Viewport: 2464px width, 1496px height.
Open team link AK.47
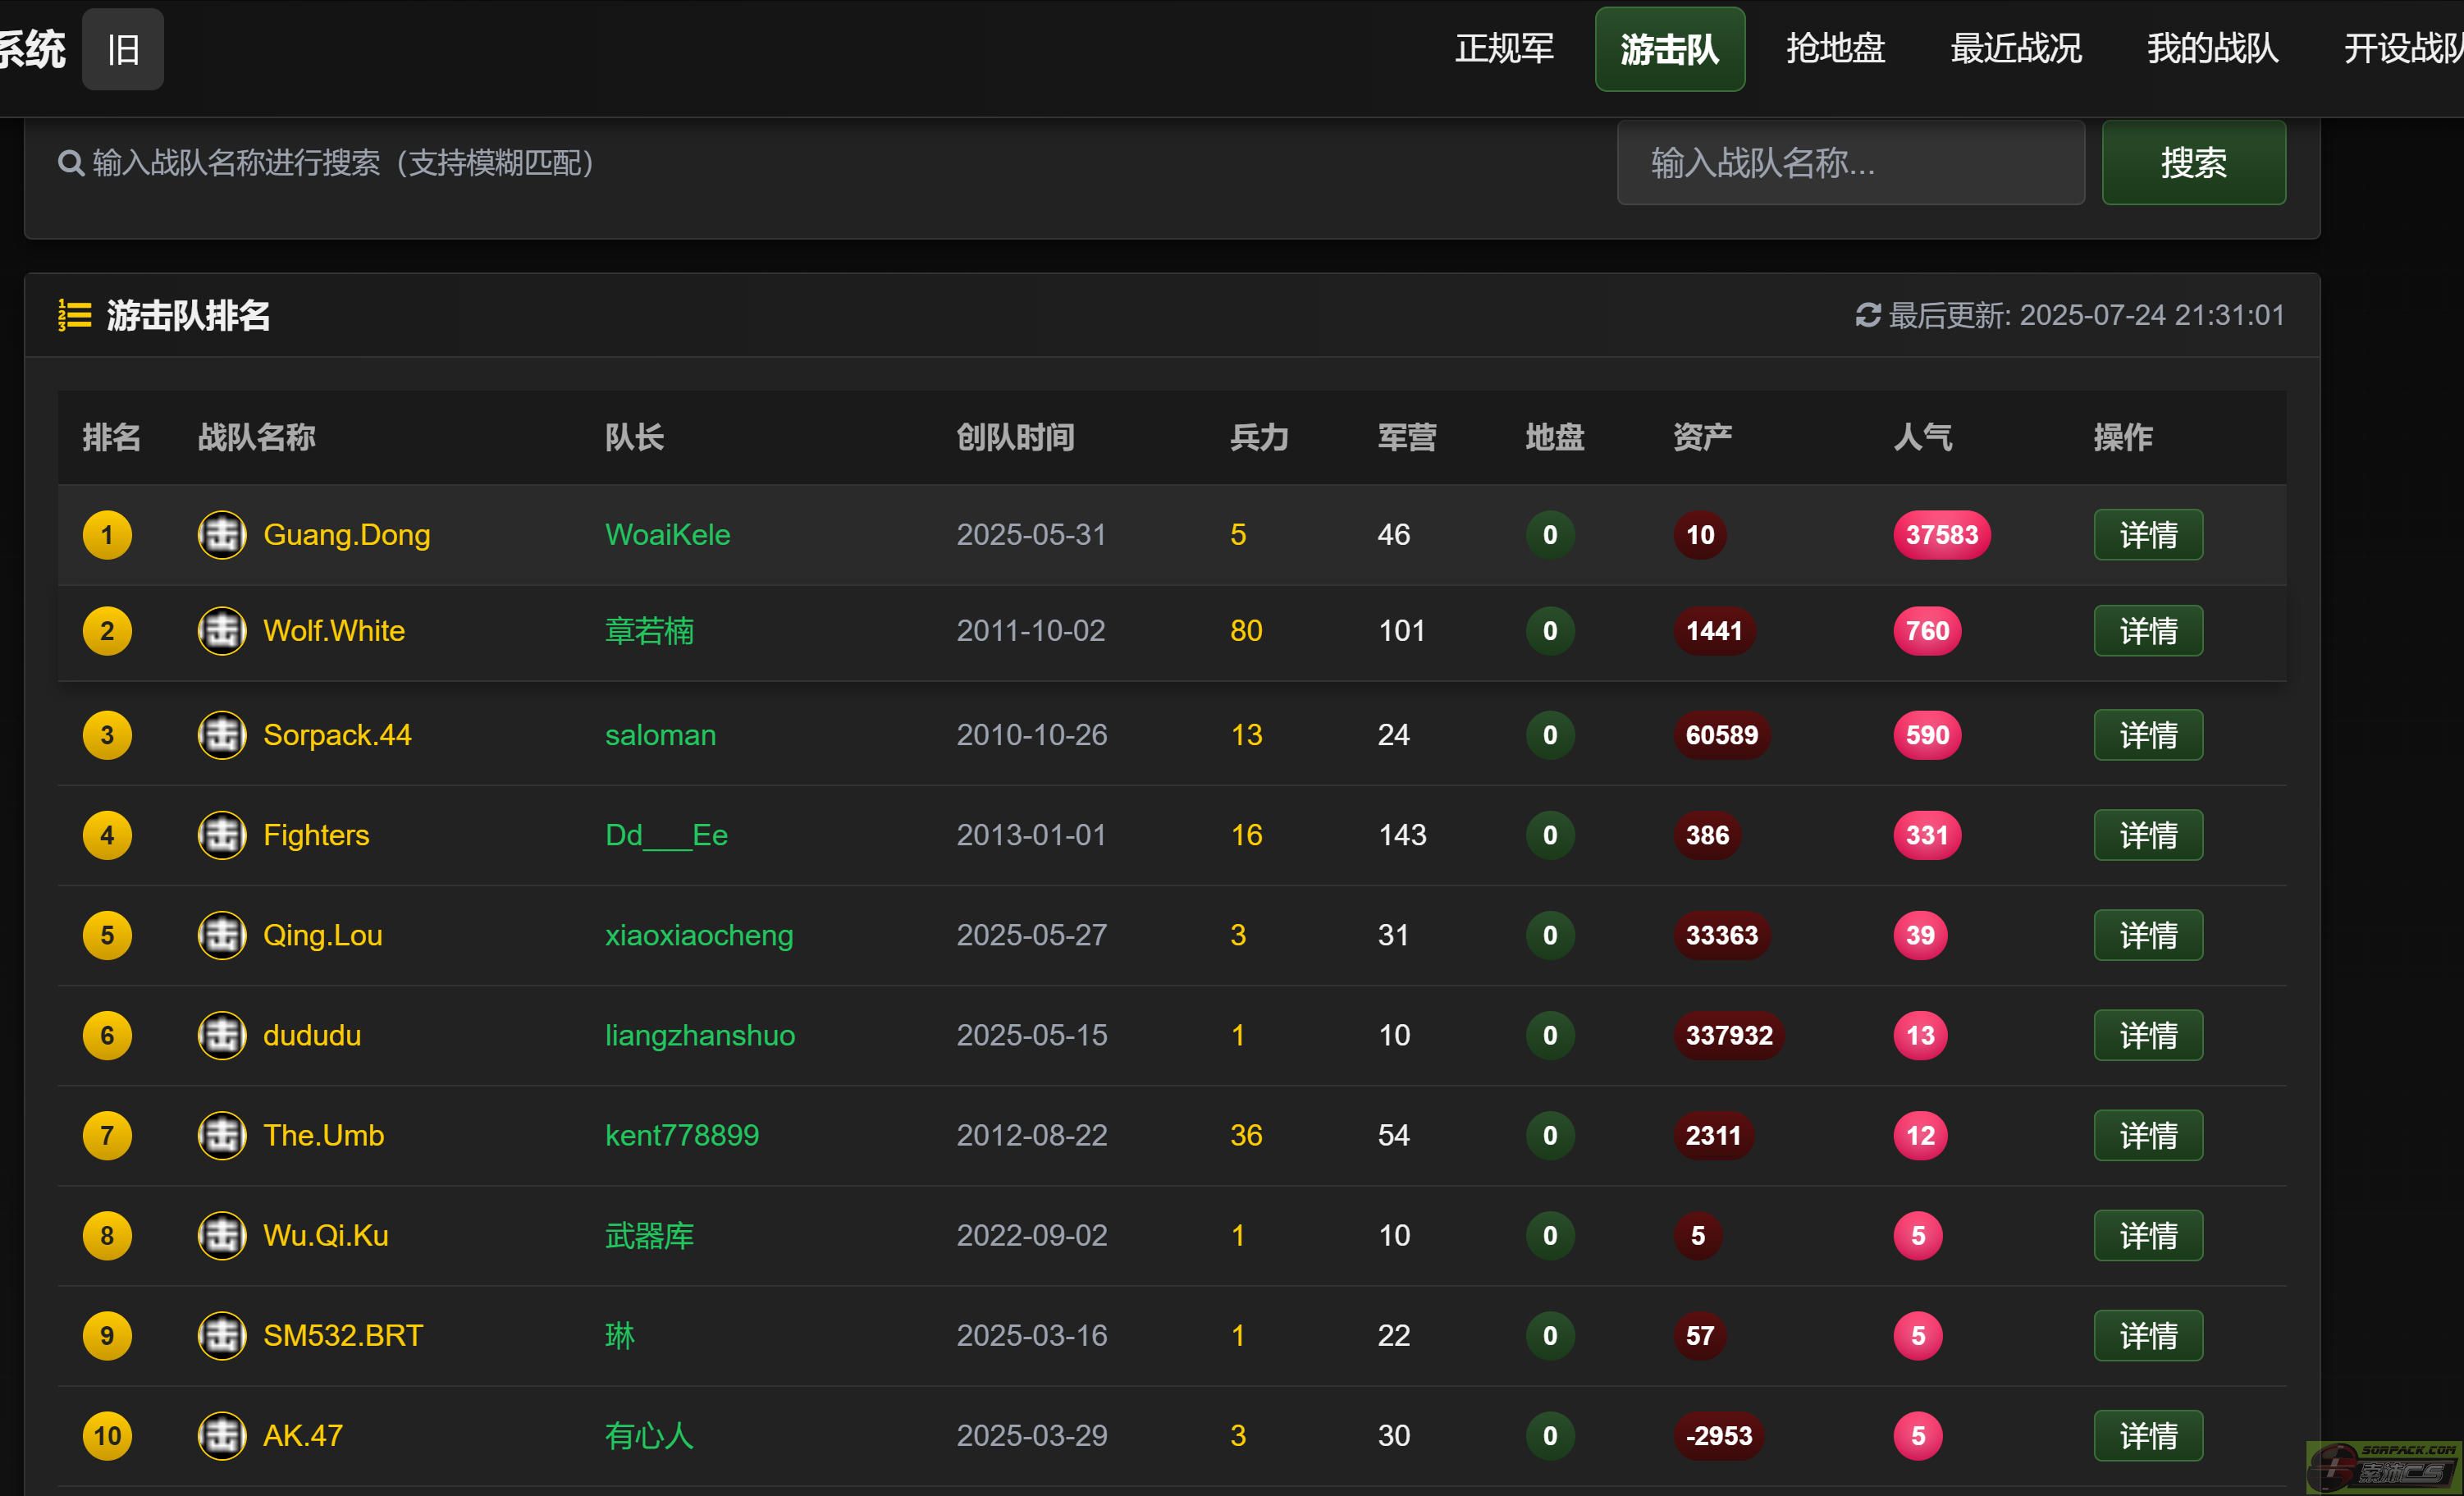click(x=303, y=1435)
